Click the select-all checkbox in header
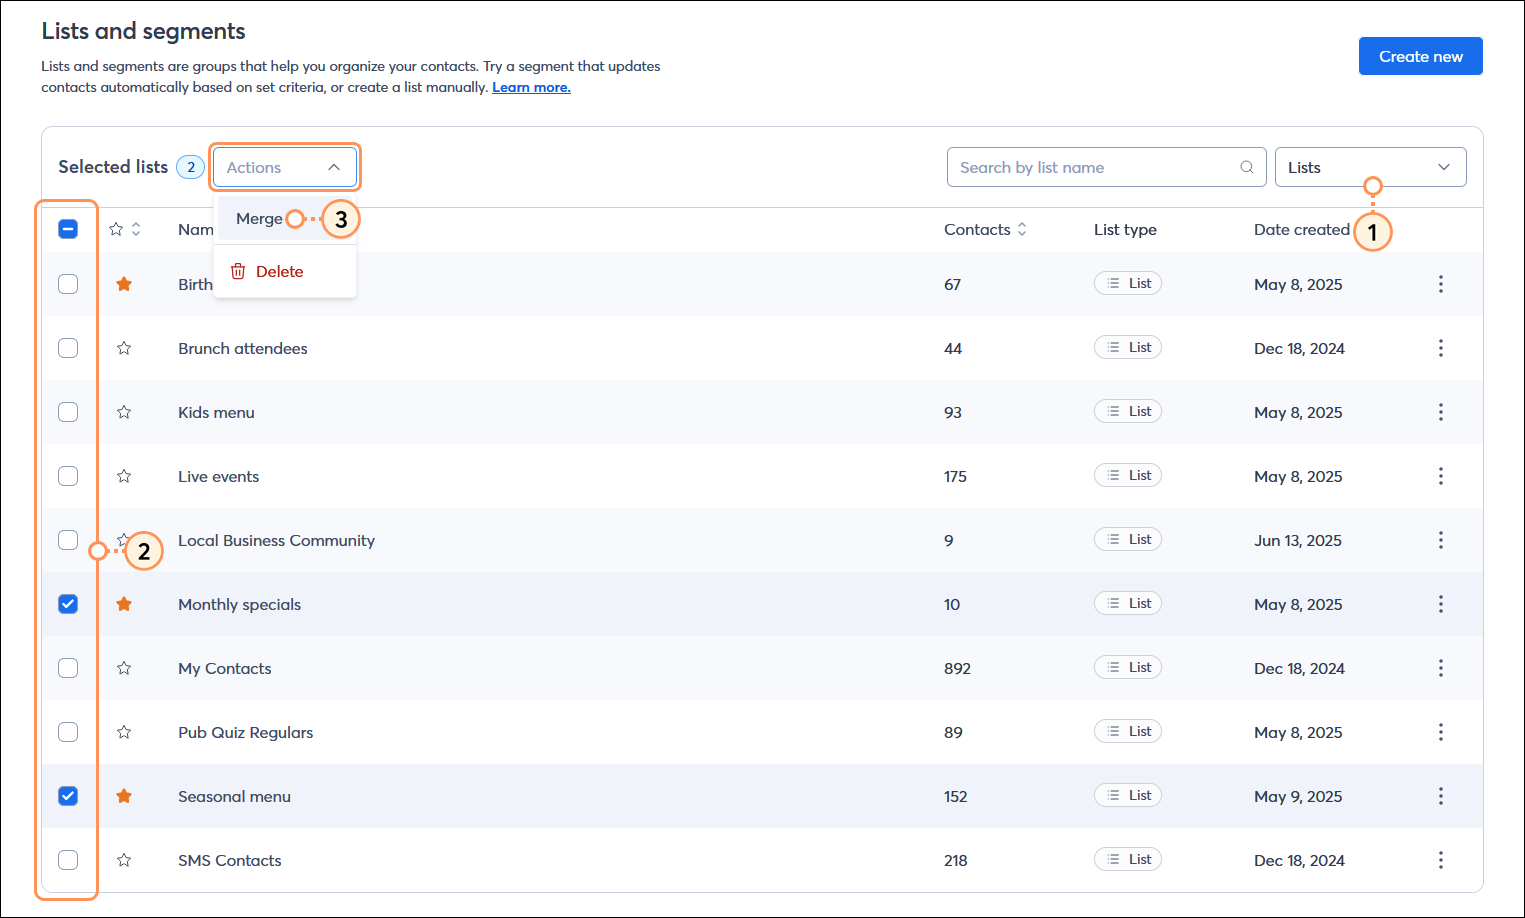The width and height of the screenshot is (1525, 918). point(67,229)
